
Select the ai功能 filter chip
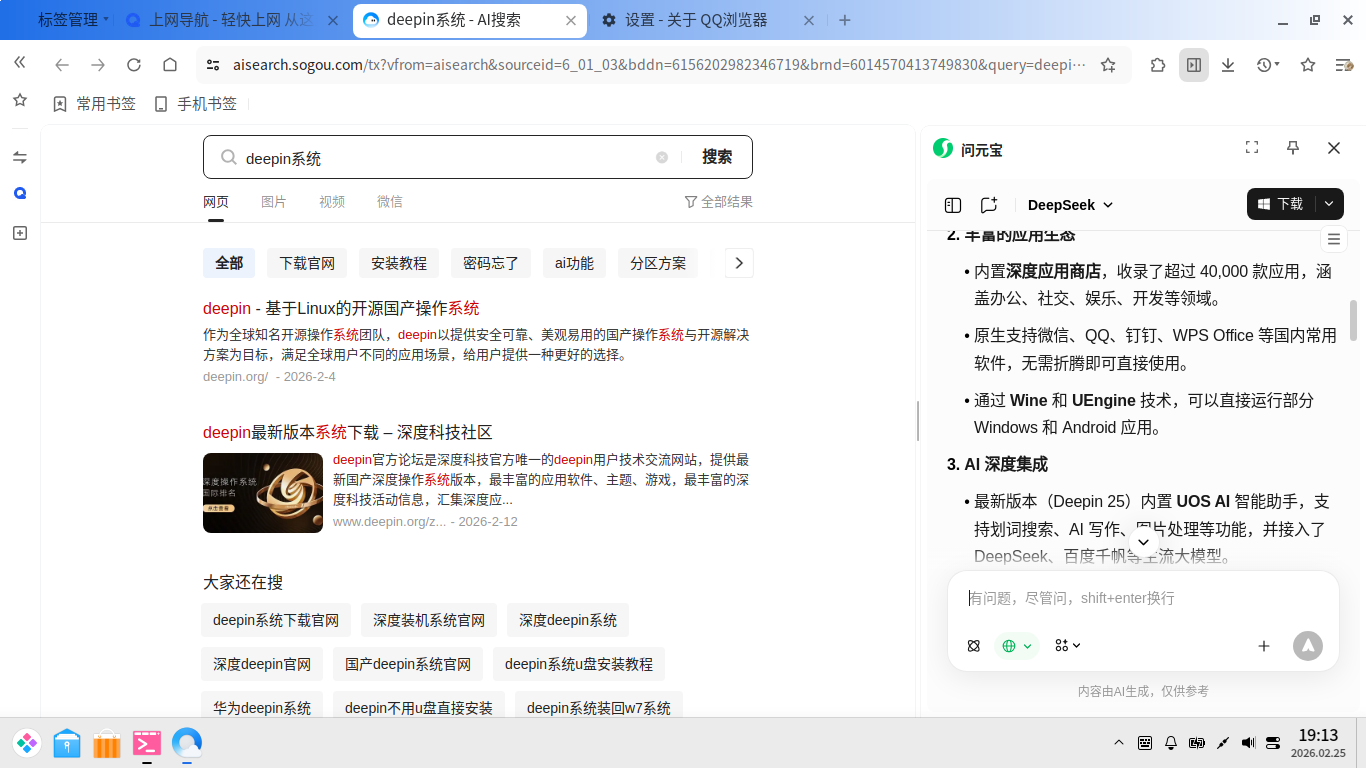pos(574,263)
